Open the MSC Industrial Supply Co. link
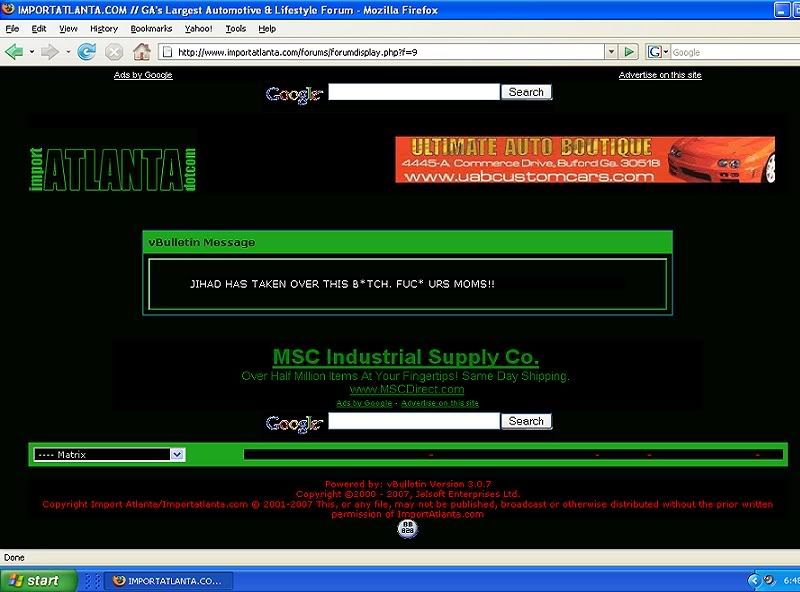The image size is (800, 592). pos(405,357)
